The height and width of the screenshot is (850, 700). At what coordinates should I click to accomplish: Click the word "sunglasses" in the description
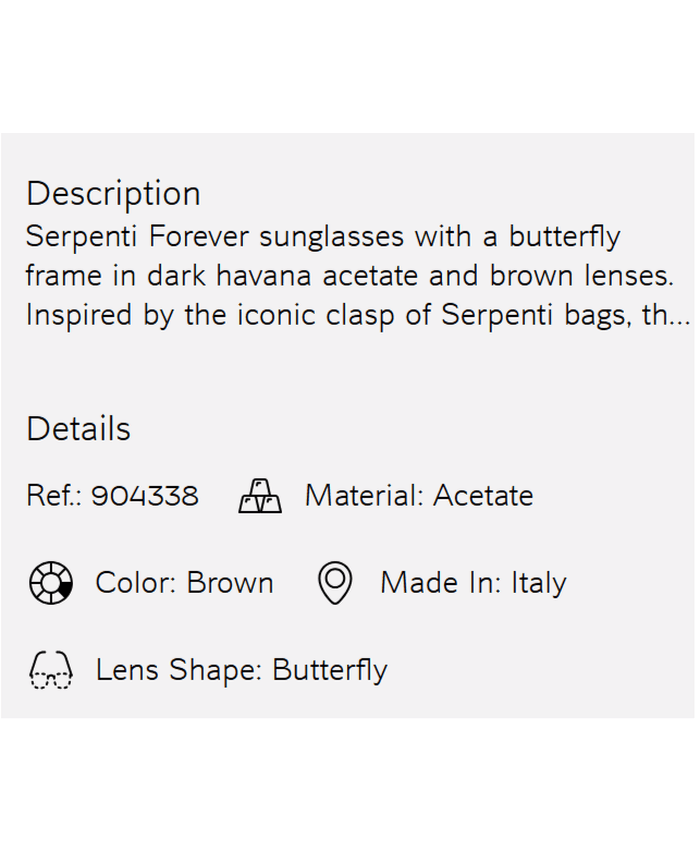332,238
